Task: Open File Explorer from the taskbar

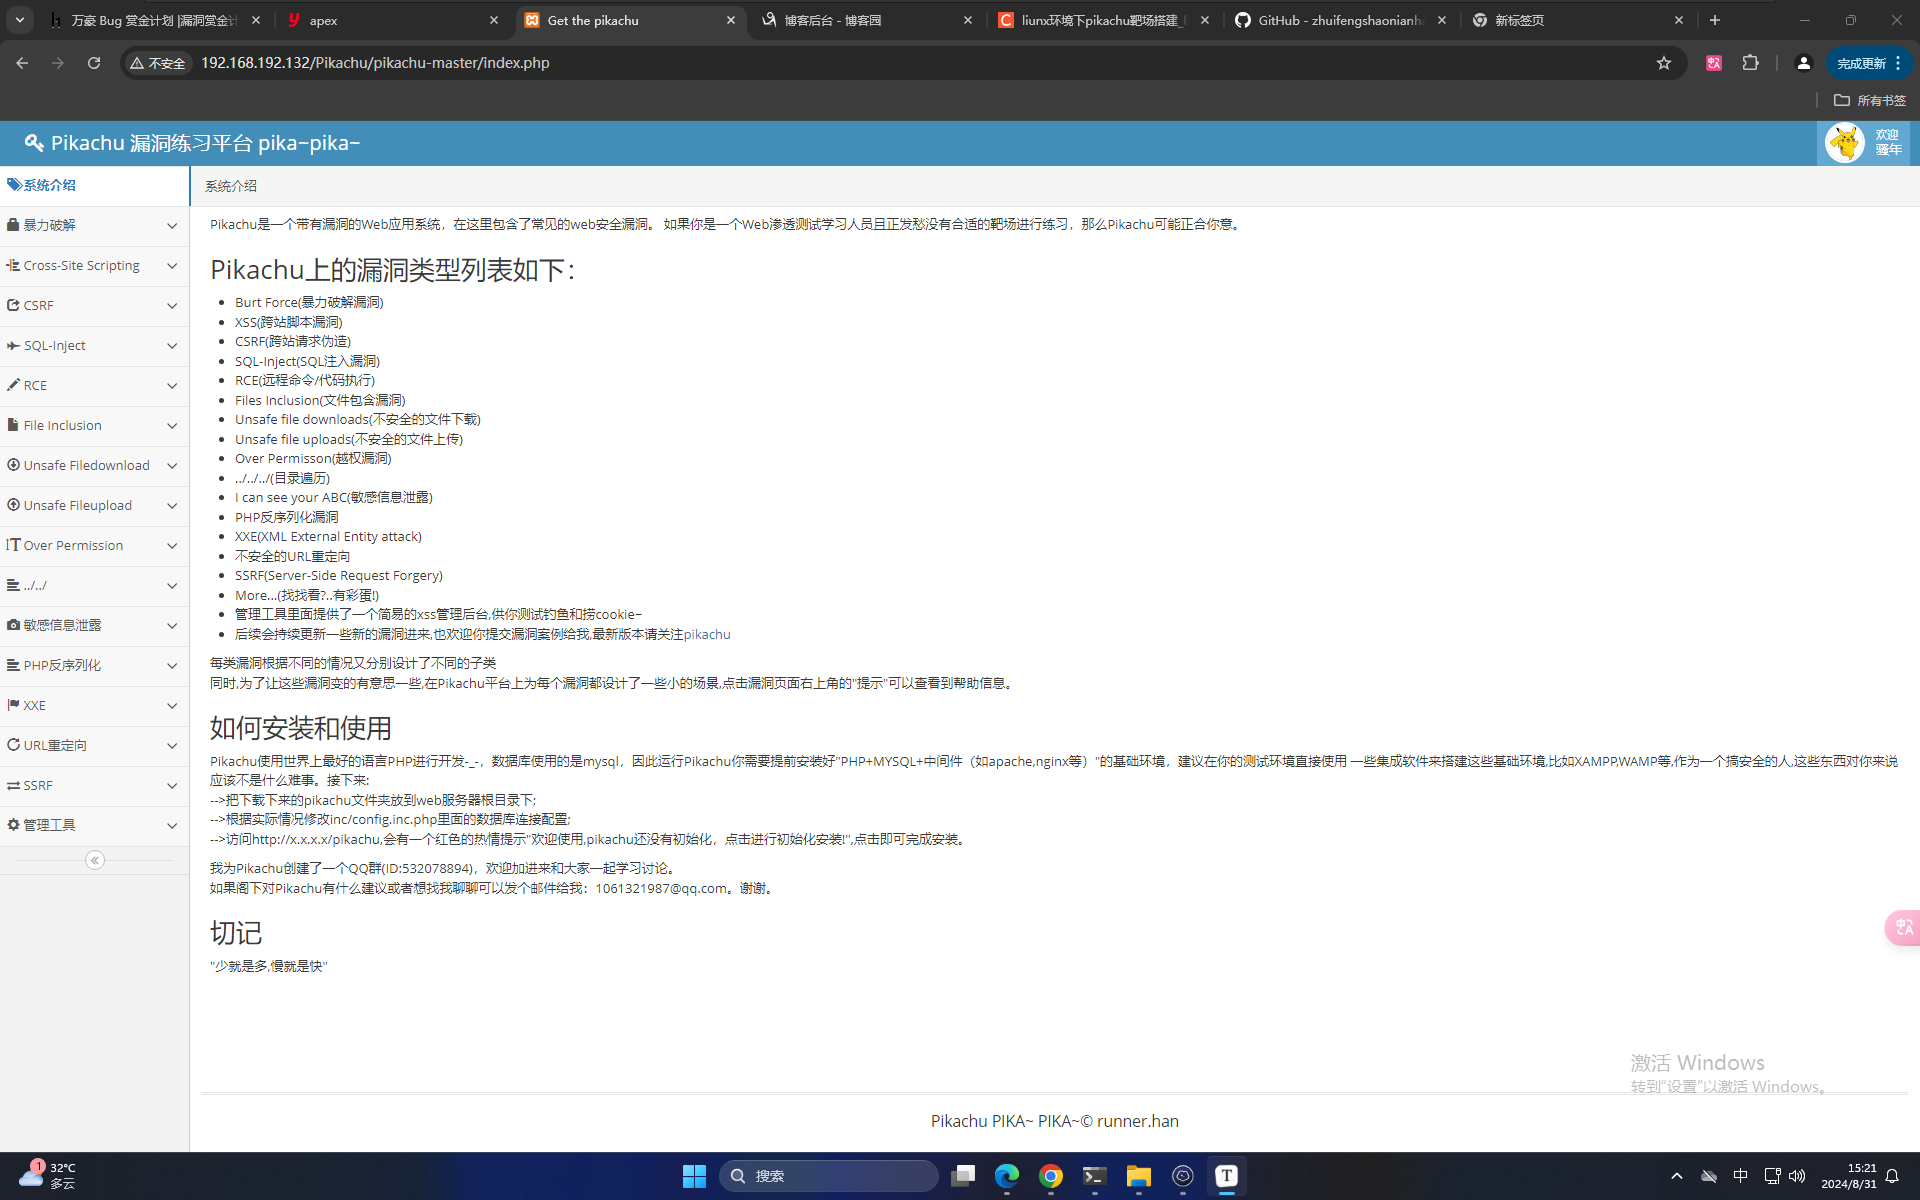Action: point(1138,1176)
